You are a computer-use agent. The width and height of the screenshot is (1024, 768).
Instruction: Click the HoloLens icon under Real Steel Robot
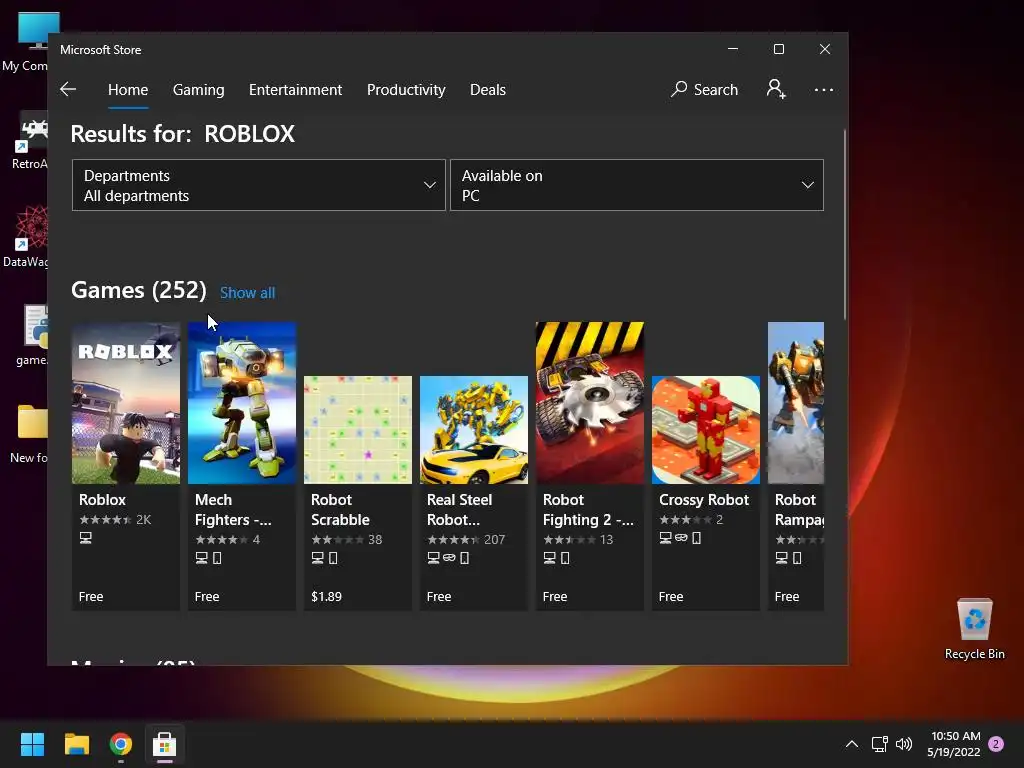click(449, 558)
